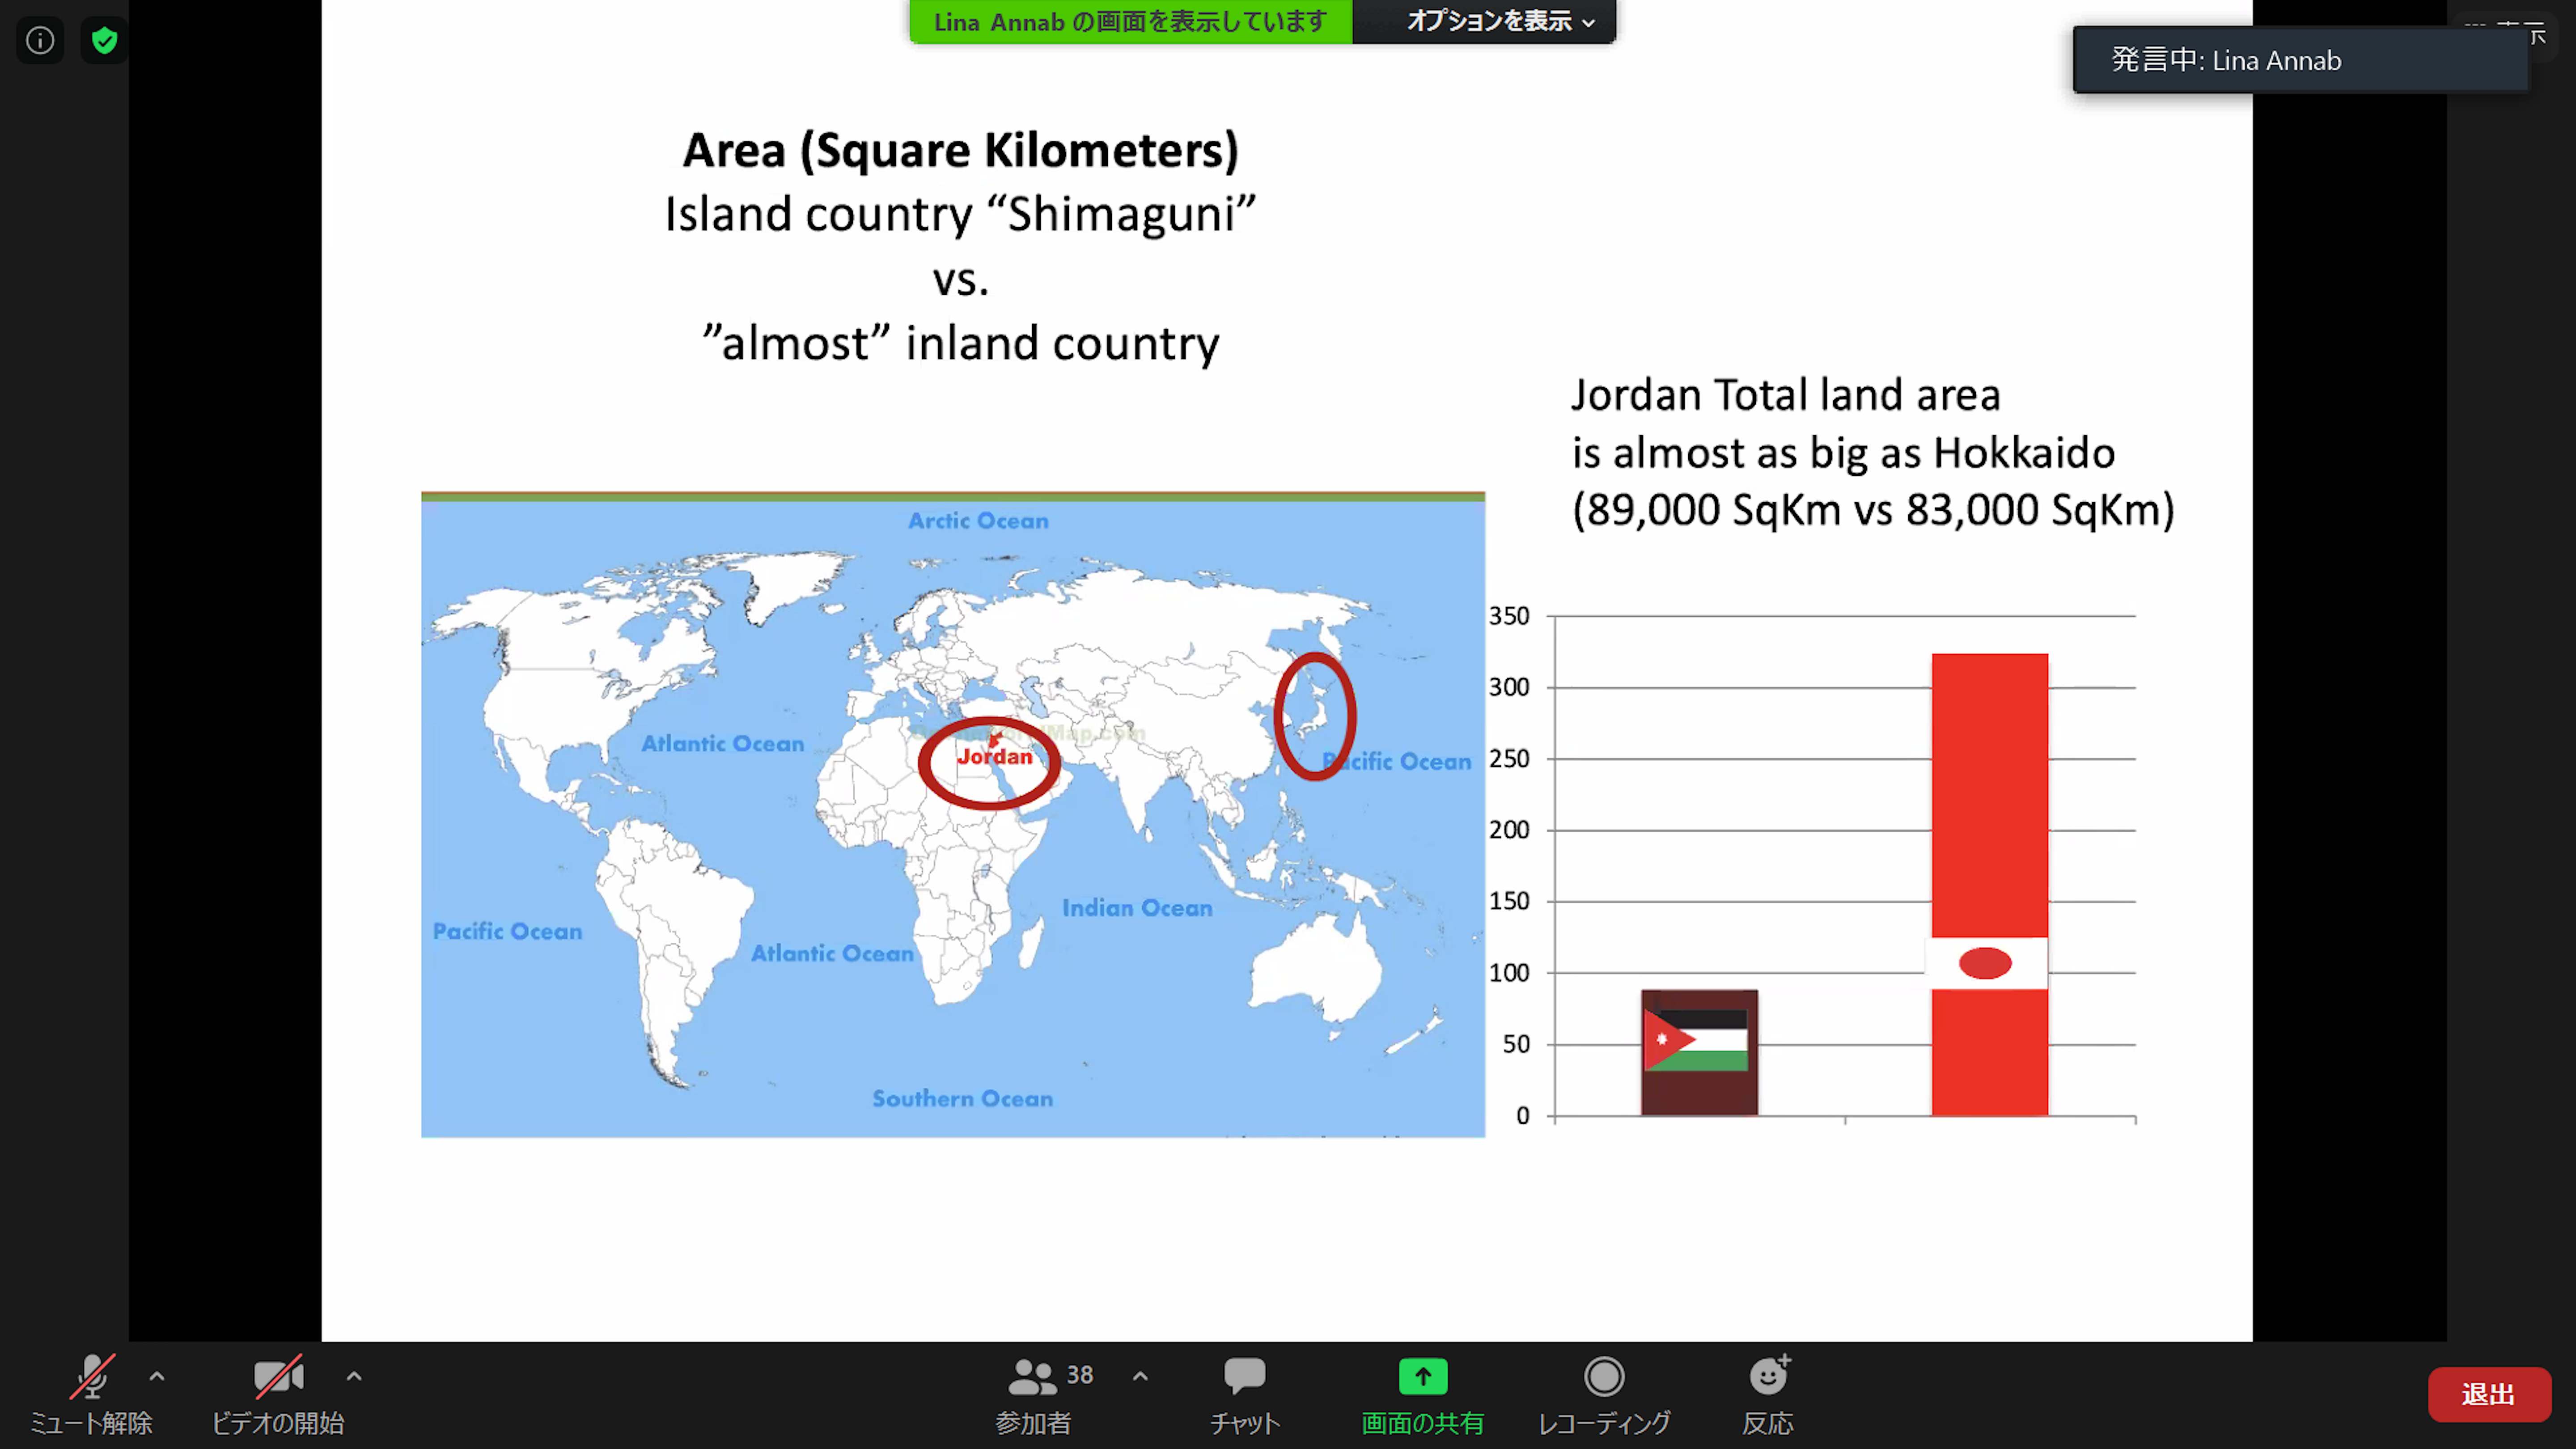This screenshot has height=1449, width=2576.
Task: Start recording with the レコーディング button
Action: point(1604,1396)
